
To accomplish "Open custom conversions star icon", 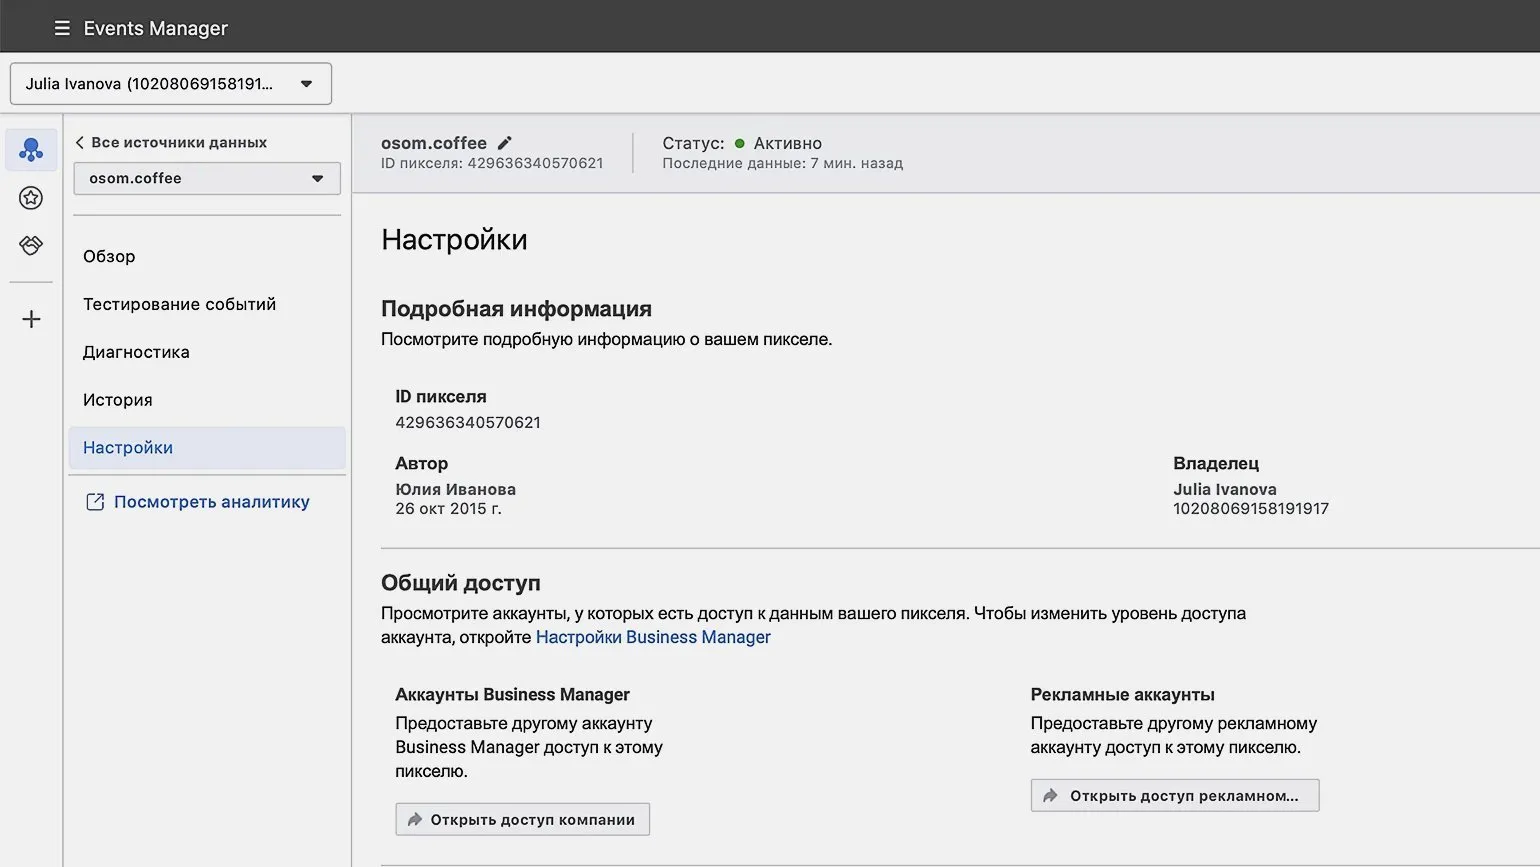I will 31,198.
